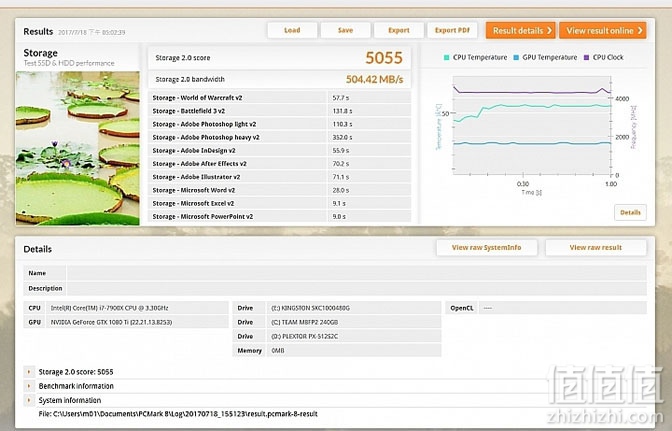Click the Intel Core i7-7900X CPU value

[110, 308]
